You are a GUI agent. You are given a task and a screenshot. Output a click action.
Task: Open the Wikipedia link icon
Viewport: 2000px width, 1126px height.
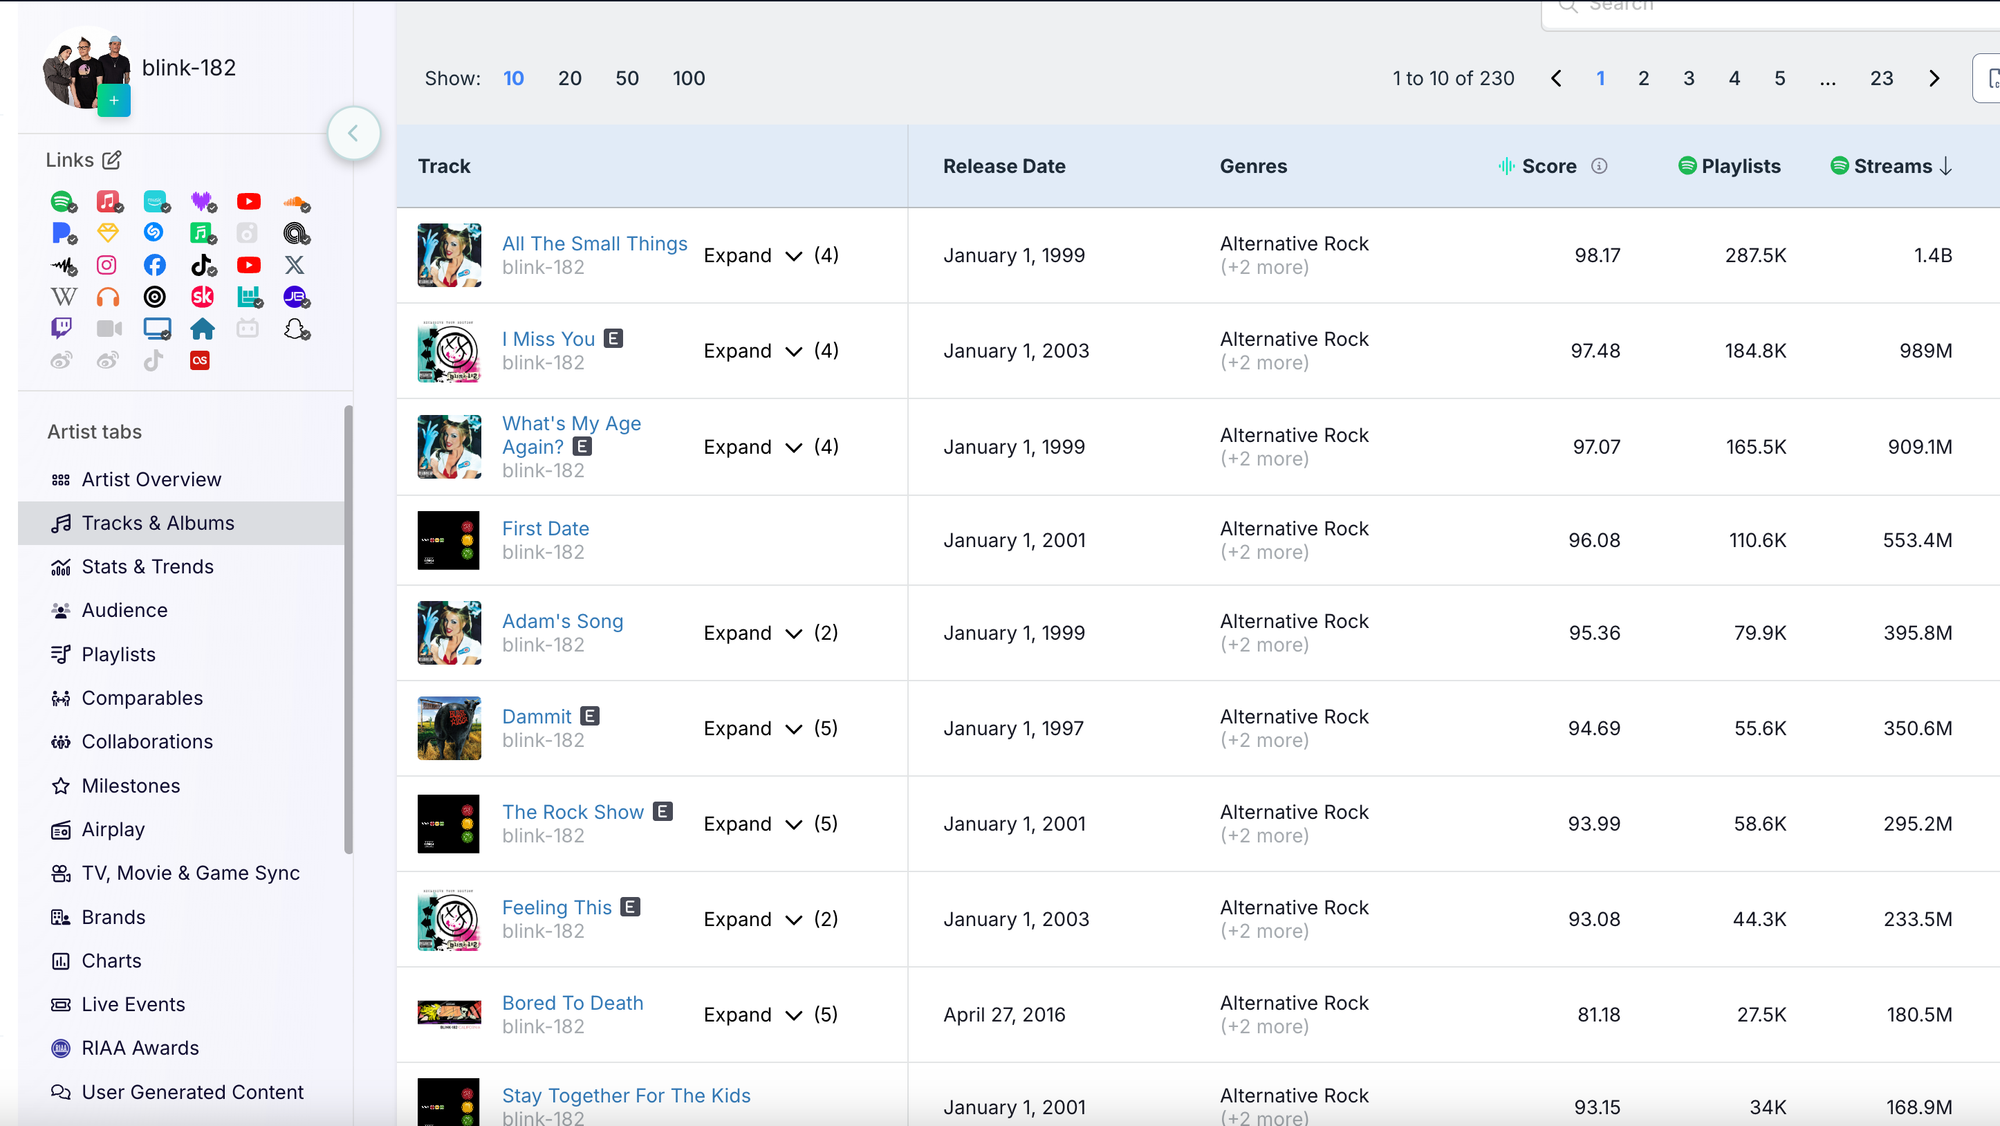point(63,297)
